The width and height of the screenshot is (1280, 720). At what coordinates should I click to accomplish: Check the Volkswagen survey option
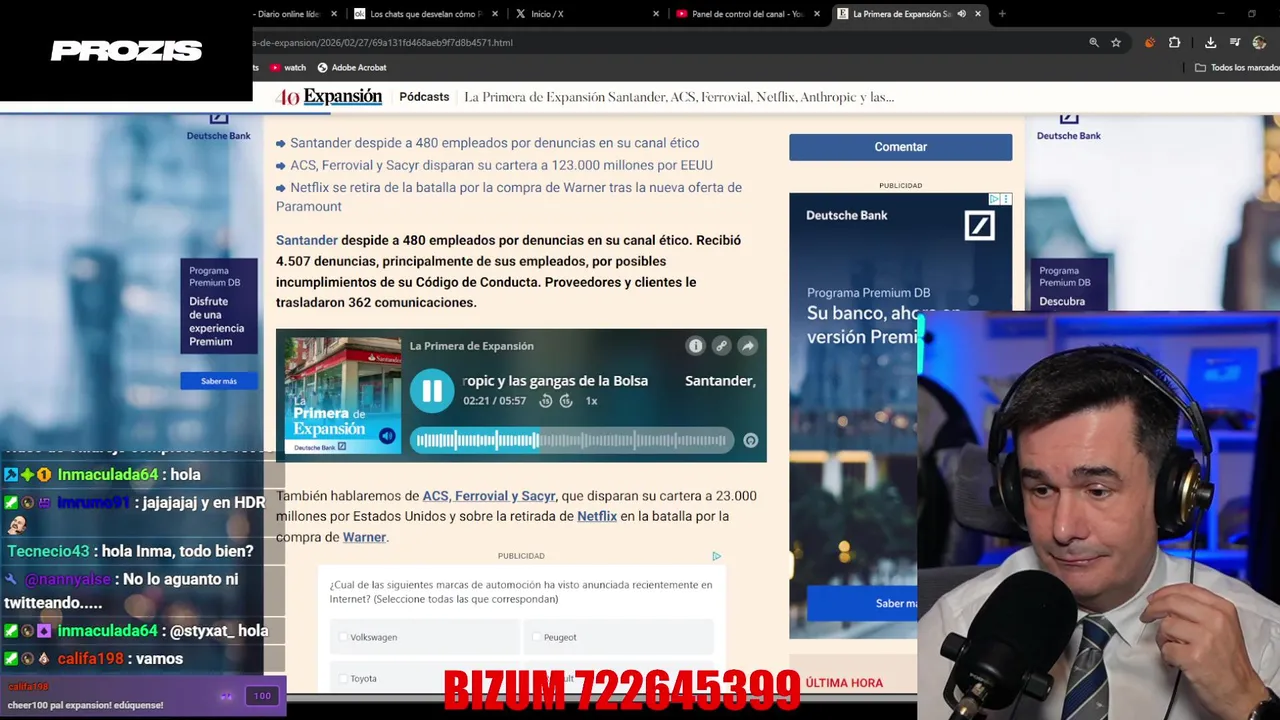coord(425,637)
